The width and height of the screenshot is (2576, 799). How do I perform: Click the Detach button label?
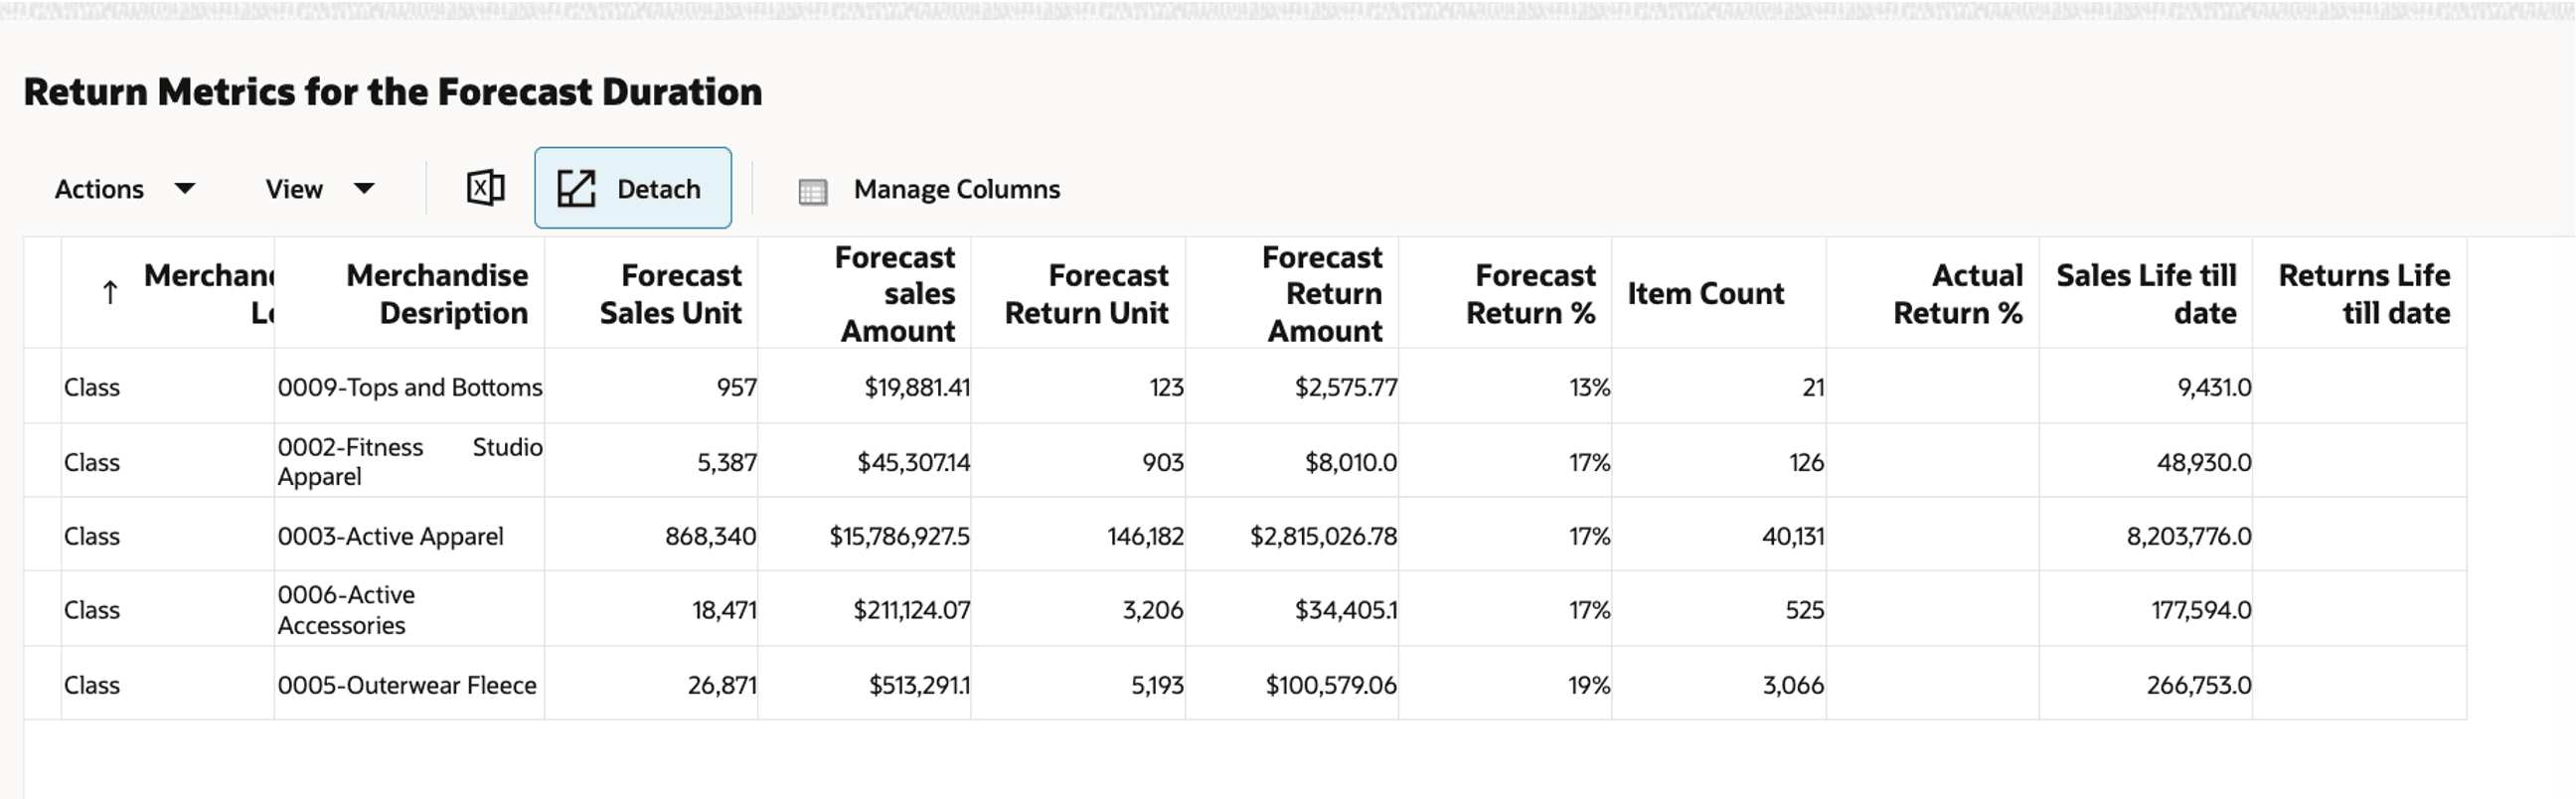(x=658, y=189)
